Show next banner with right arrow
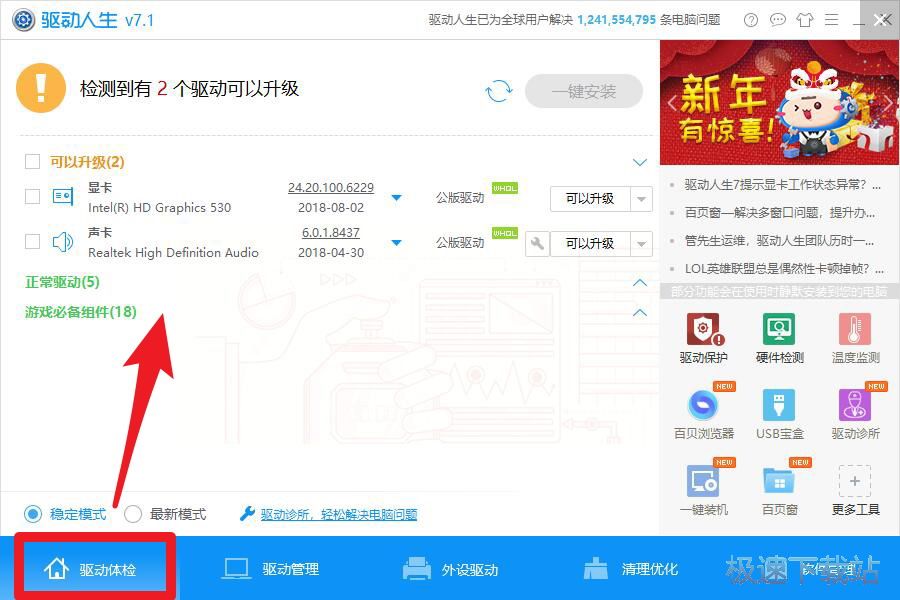 [889, 104]
